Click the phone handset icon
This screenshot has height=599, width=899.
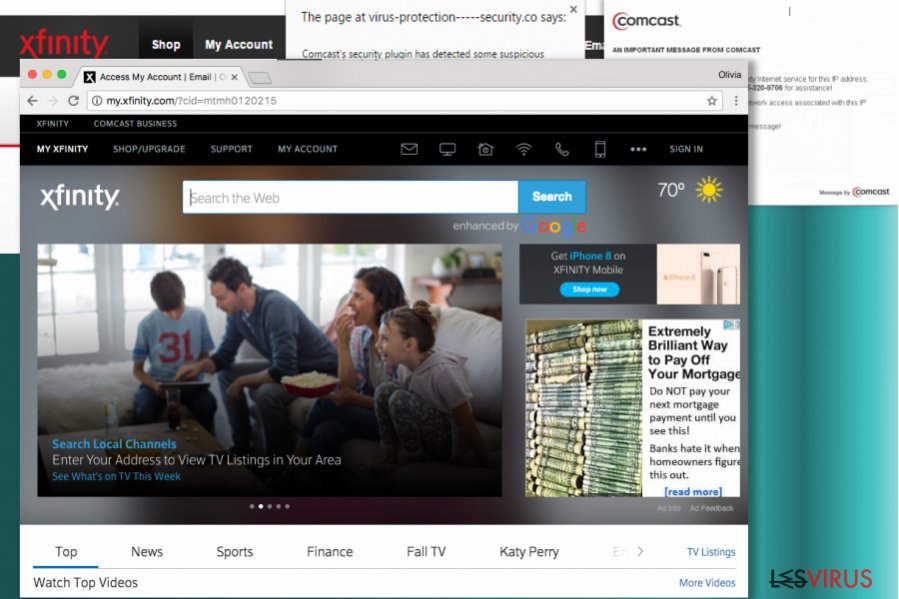[x=562, y=149]
